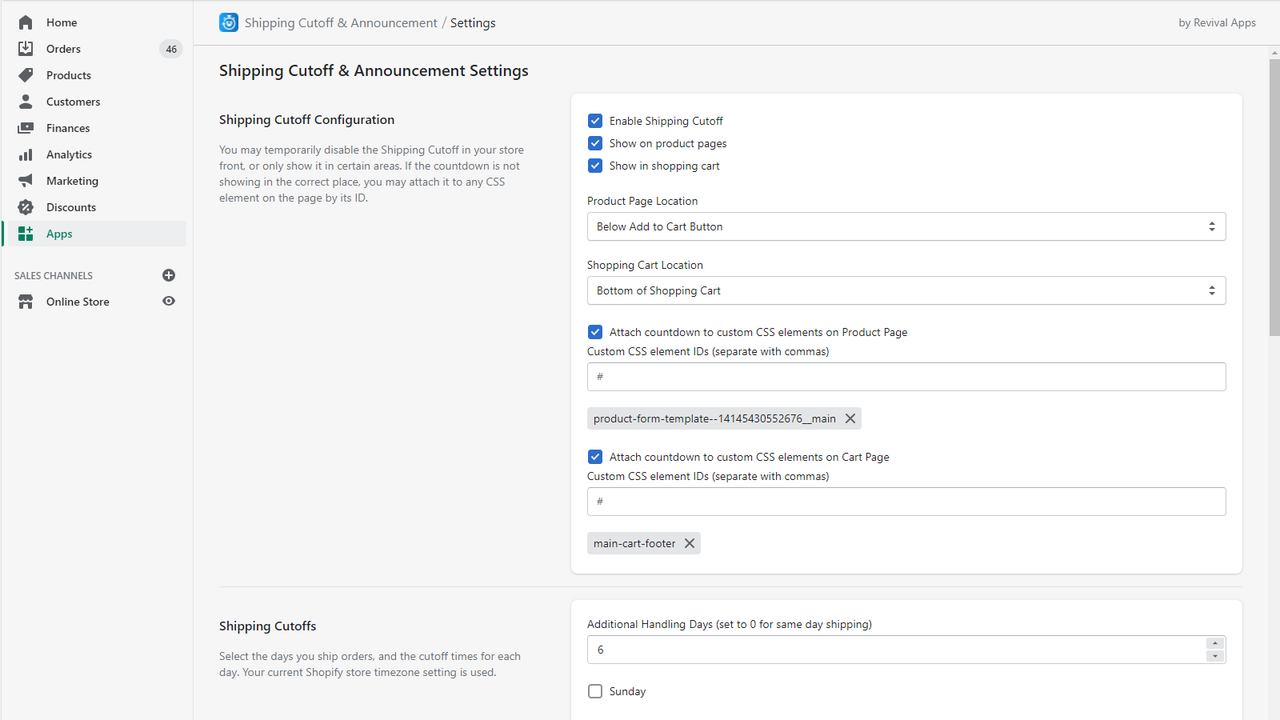This screenshot has width=1280, height=720.
Task: Enable the Sunday shipping checkbox
Action: tap(595, 691)
